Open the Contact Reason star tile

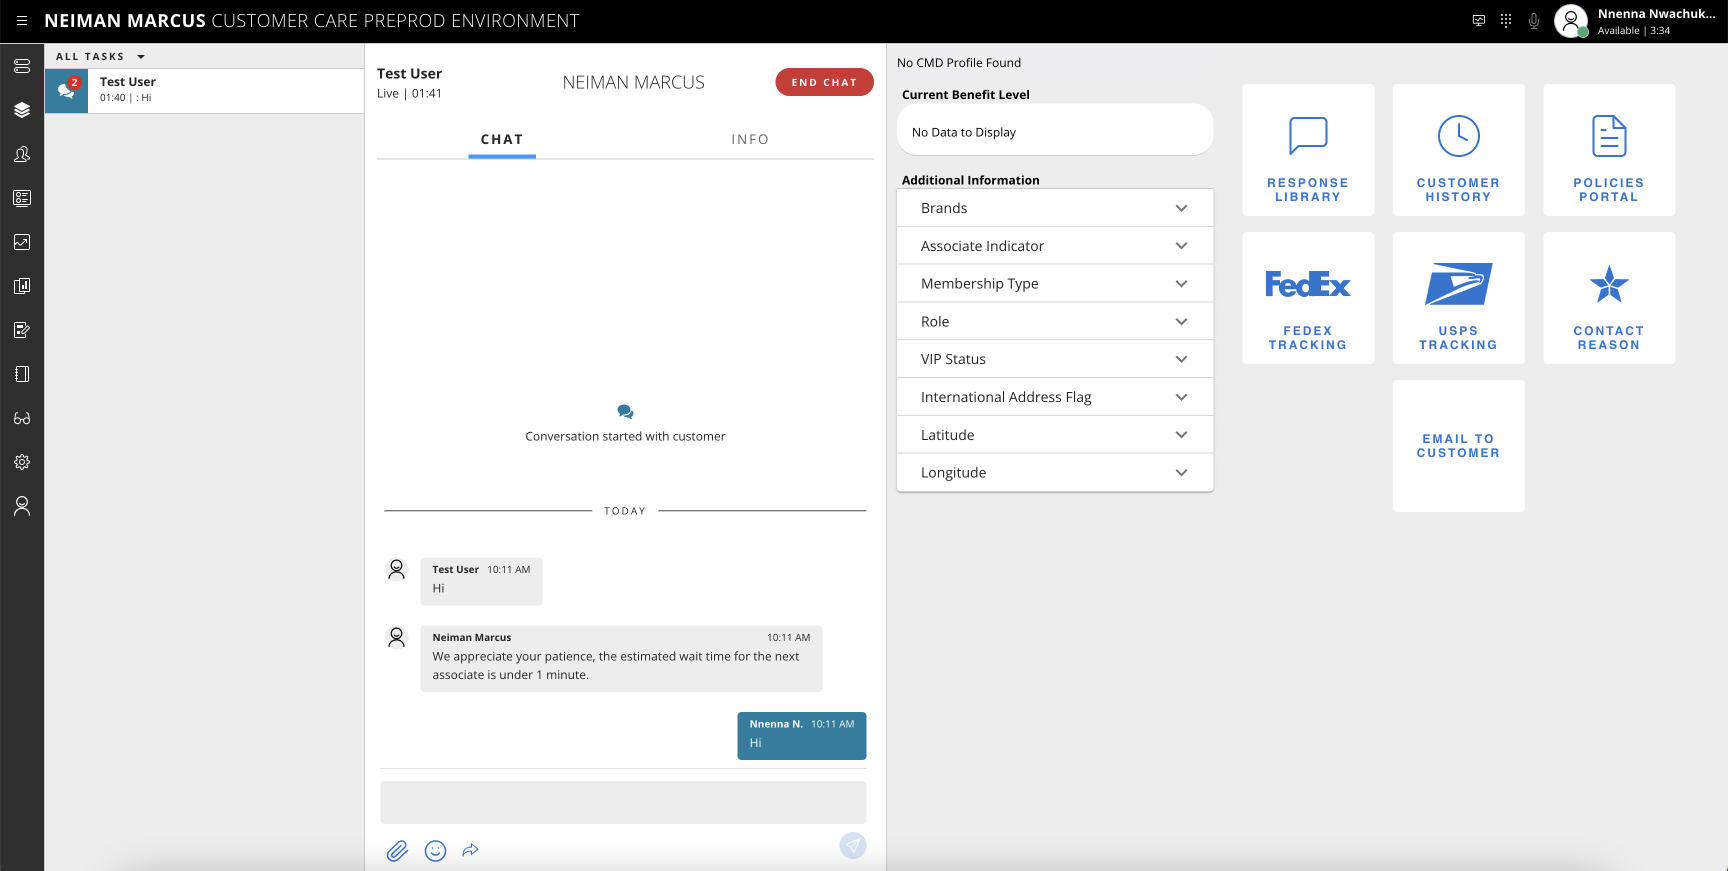1608,298
